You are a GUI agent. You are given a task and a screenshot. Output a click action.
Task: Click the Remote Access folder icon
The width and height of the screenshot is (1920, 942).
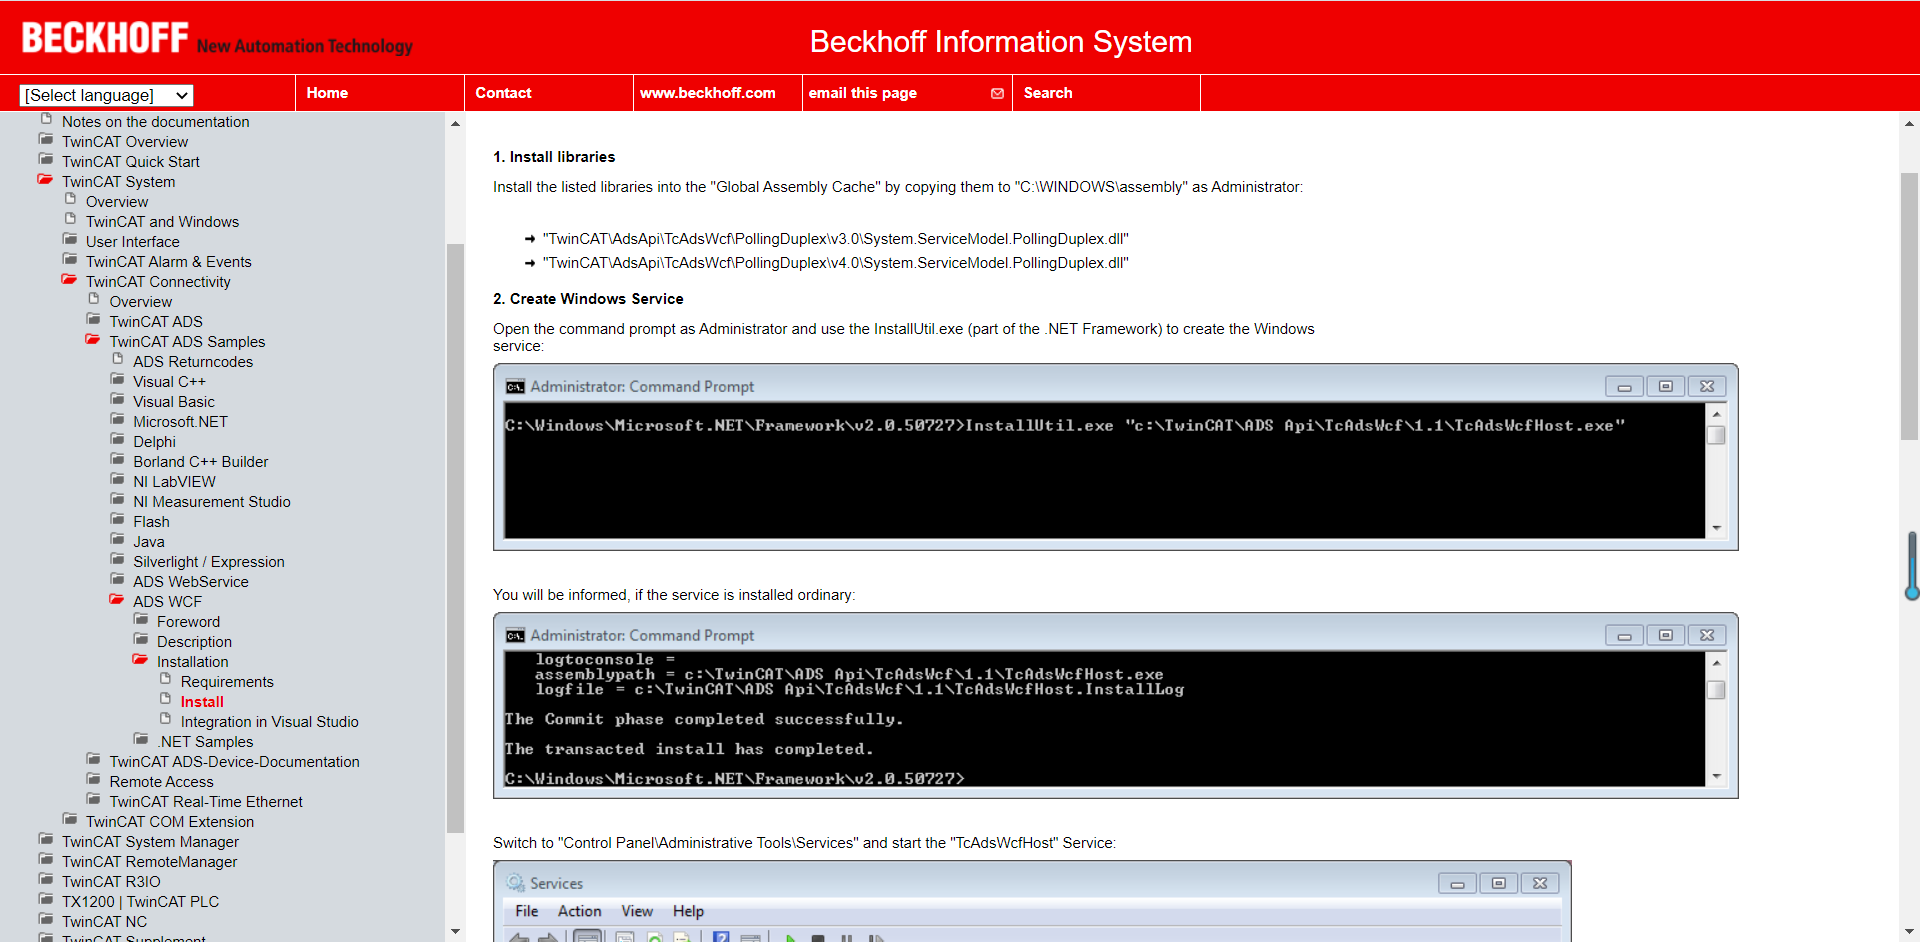tap(94, 779)
